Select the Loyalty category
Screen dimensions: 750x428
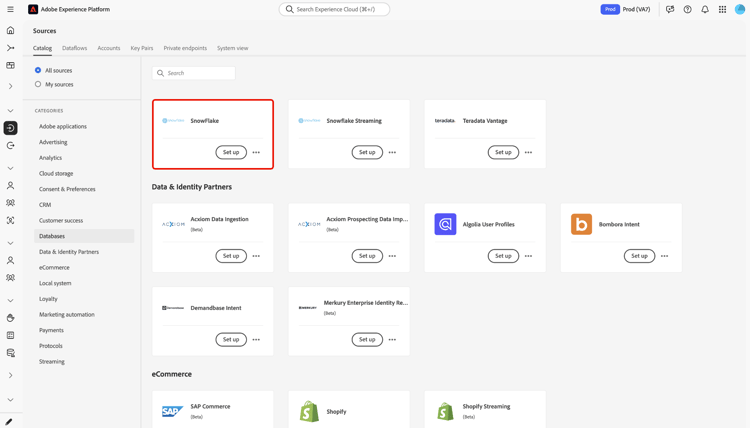click(x=48, y=299)
